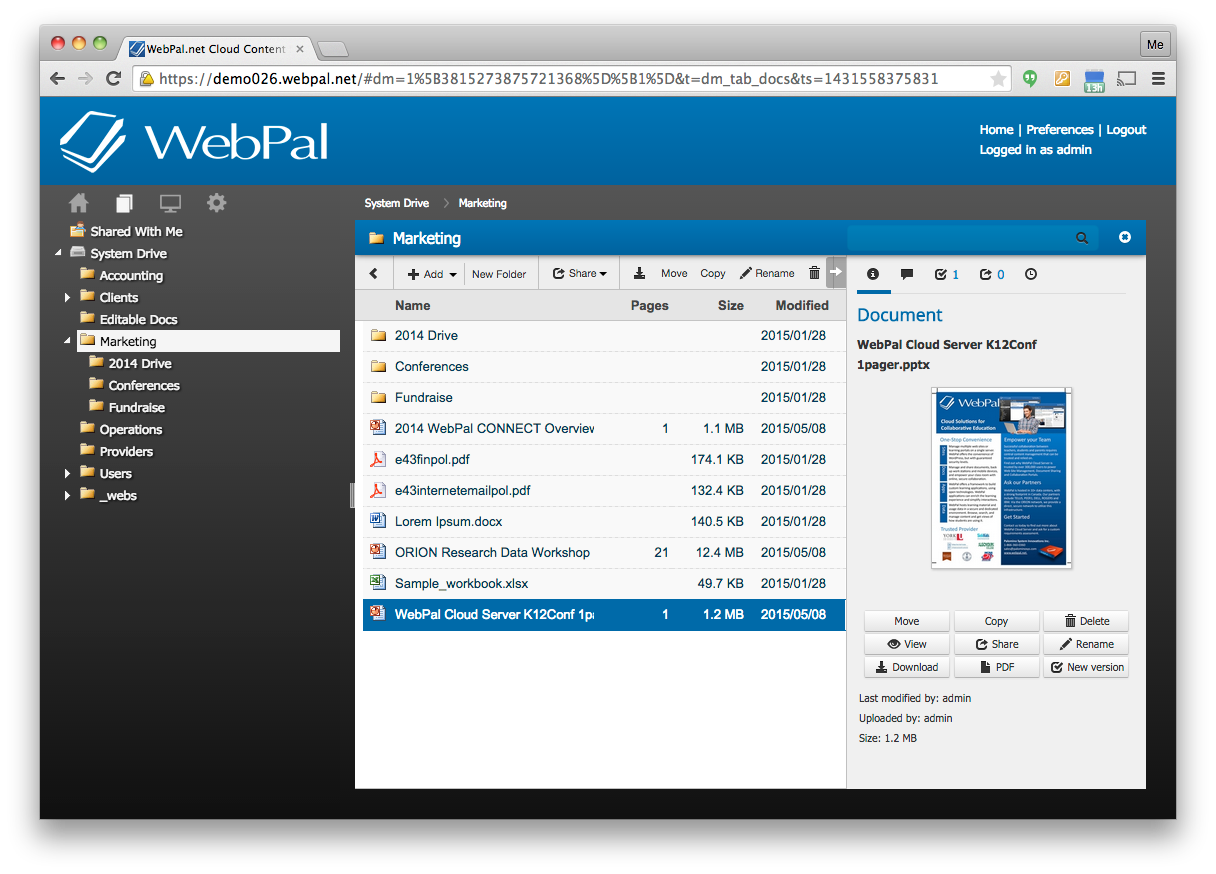Select the Providers folder in the tree
This screenshot has width=1216, height=874.
[x=126, y=451]
